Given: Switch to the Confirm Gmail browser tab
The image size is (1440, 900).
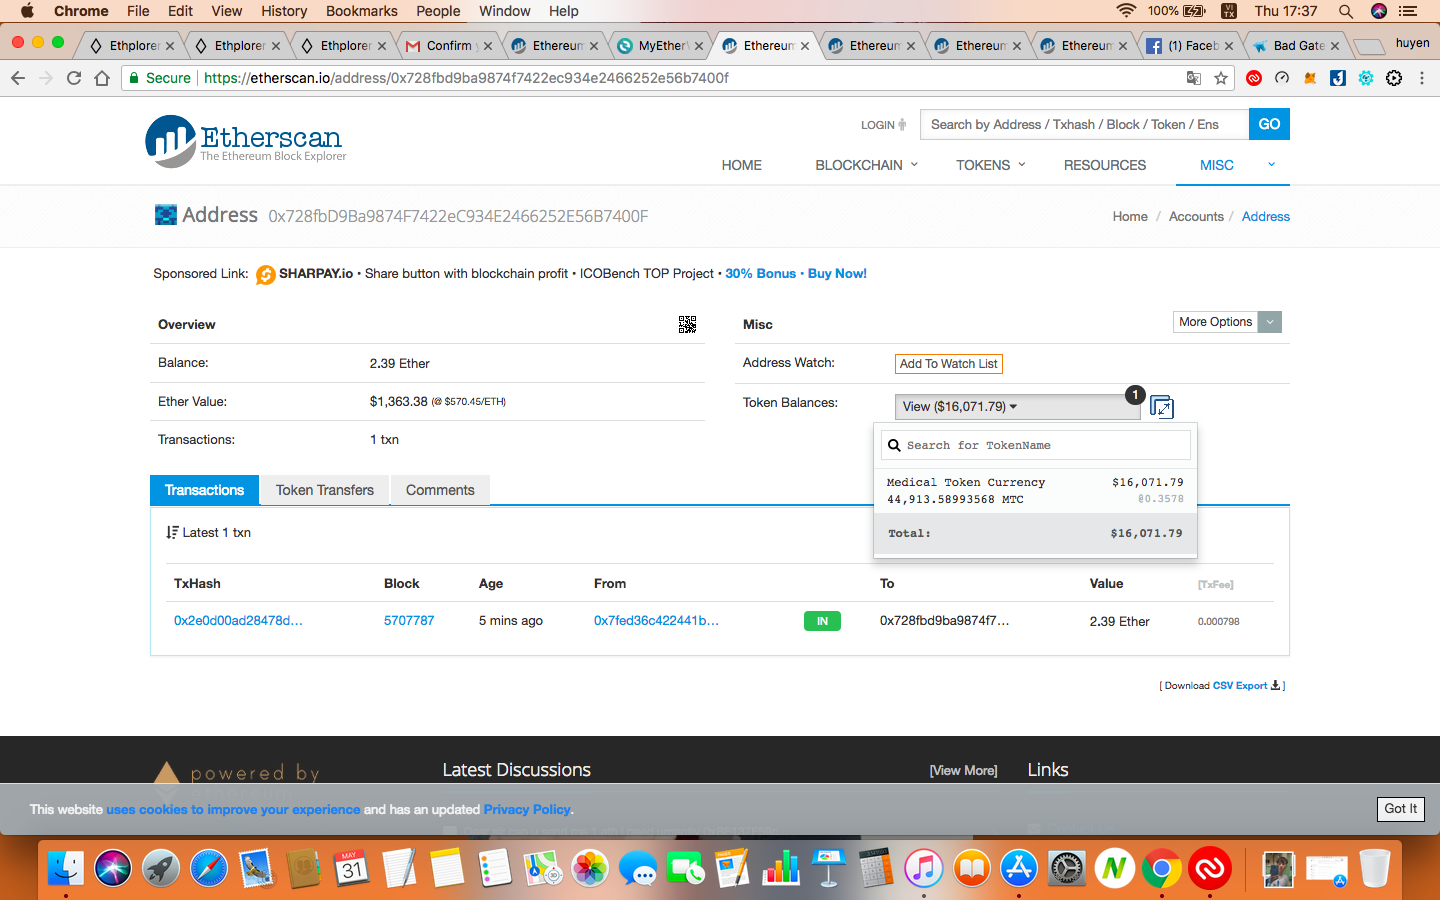Looking at the screenshot, I should click(x=448, y=45).
